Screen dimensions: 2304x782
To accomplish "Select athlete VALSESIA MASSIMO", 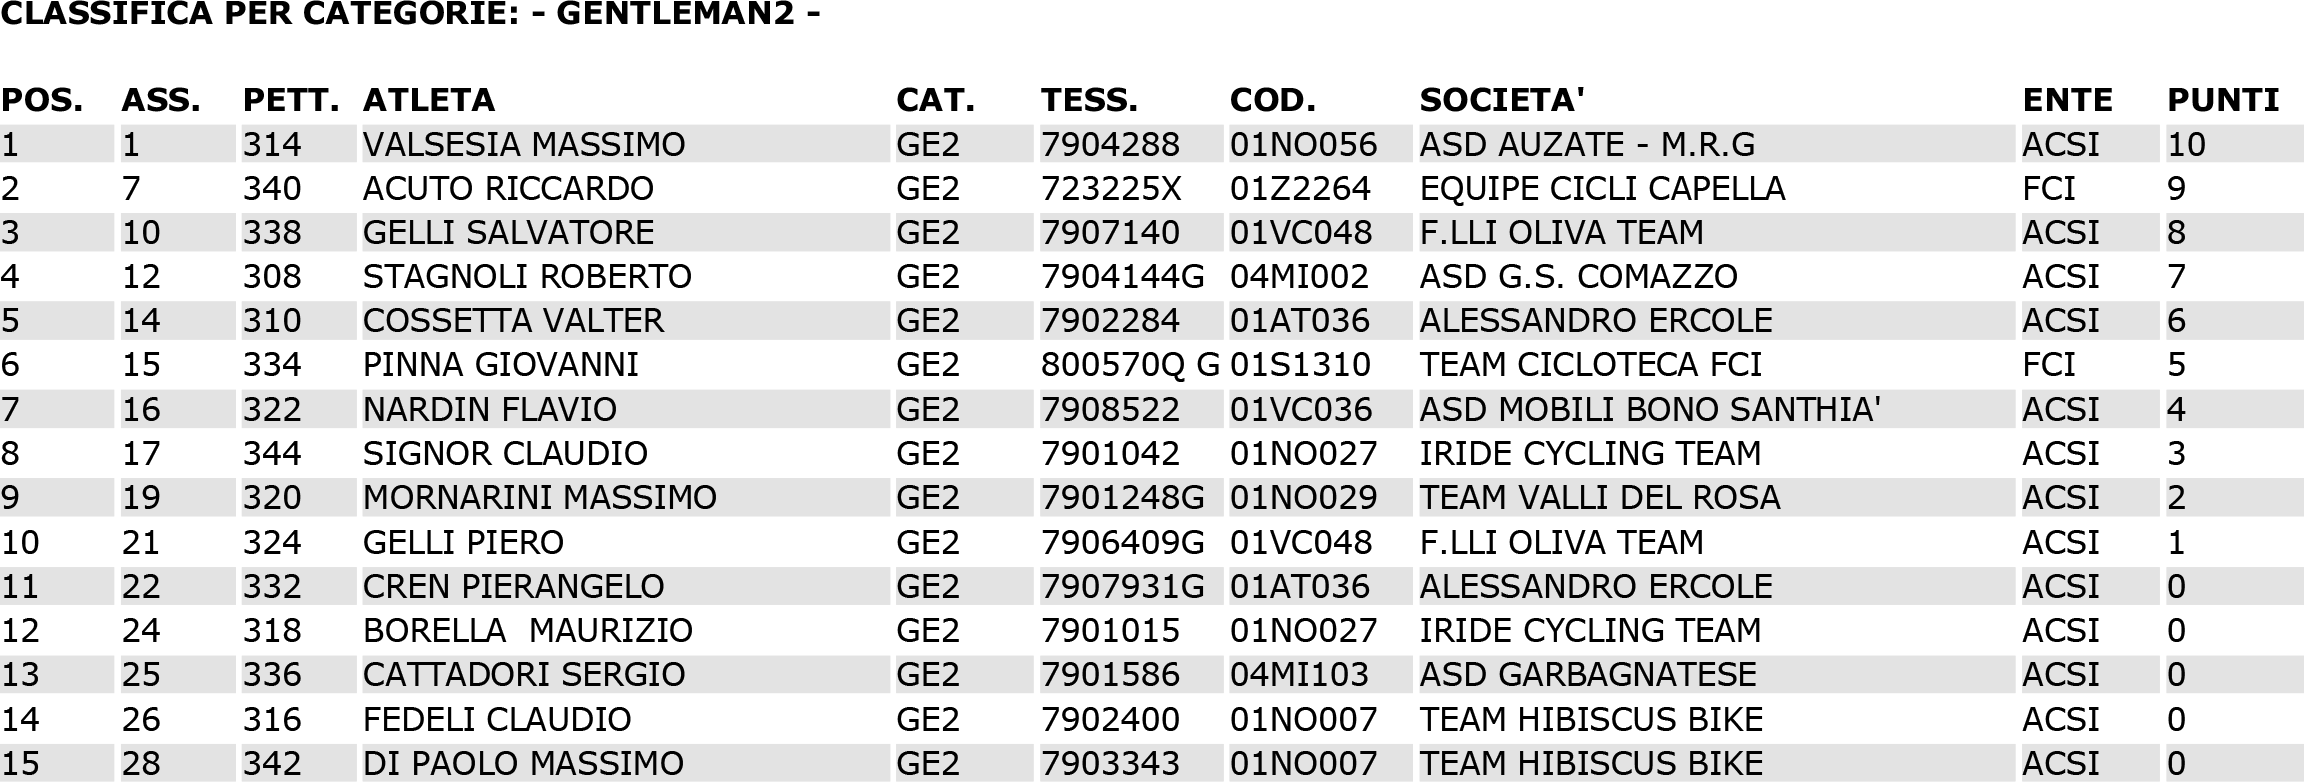I will click(x=524, y=144).
